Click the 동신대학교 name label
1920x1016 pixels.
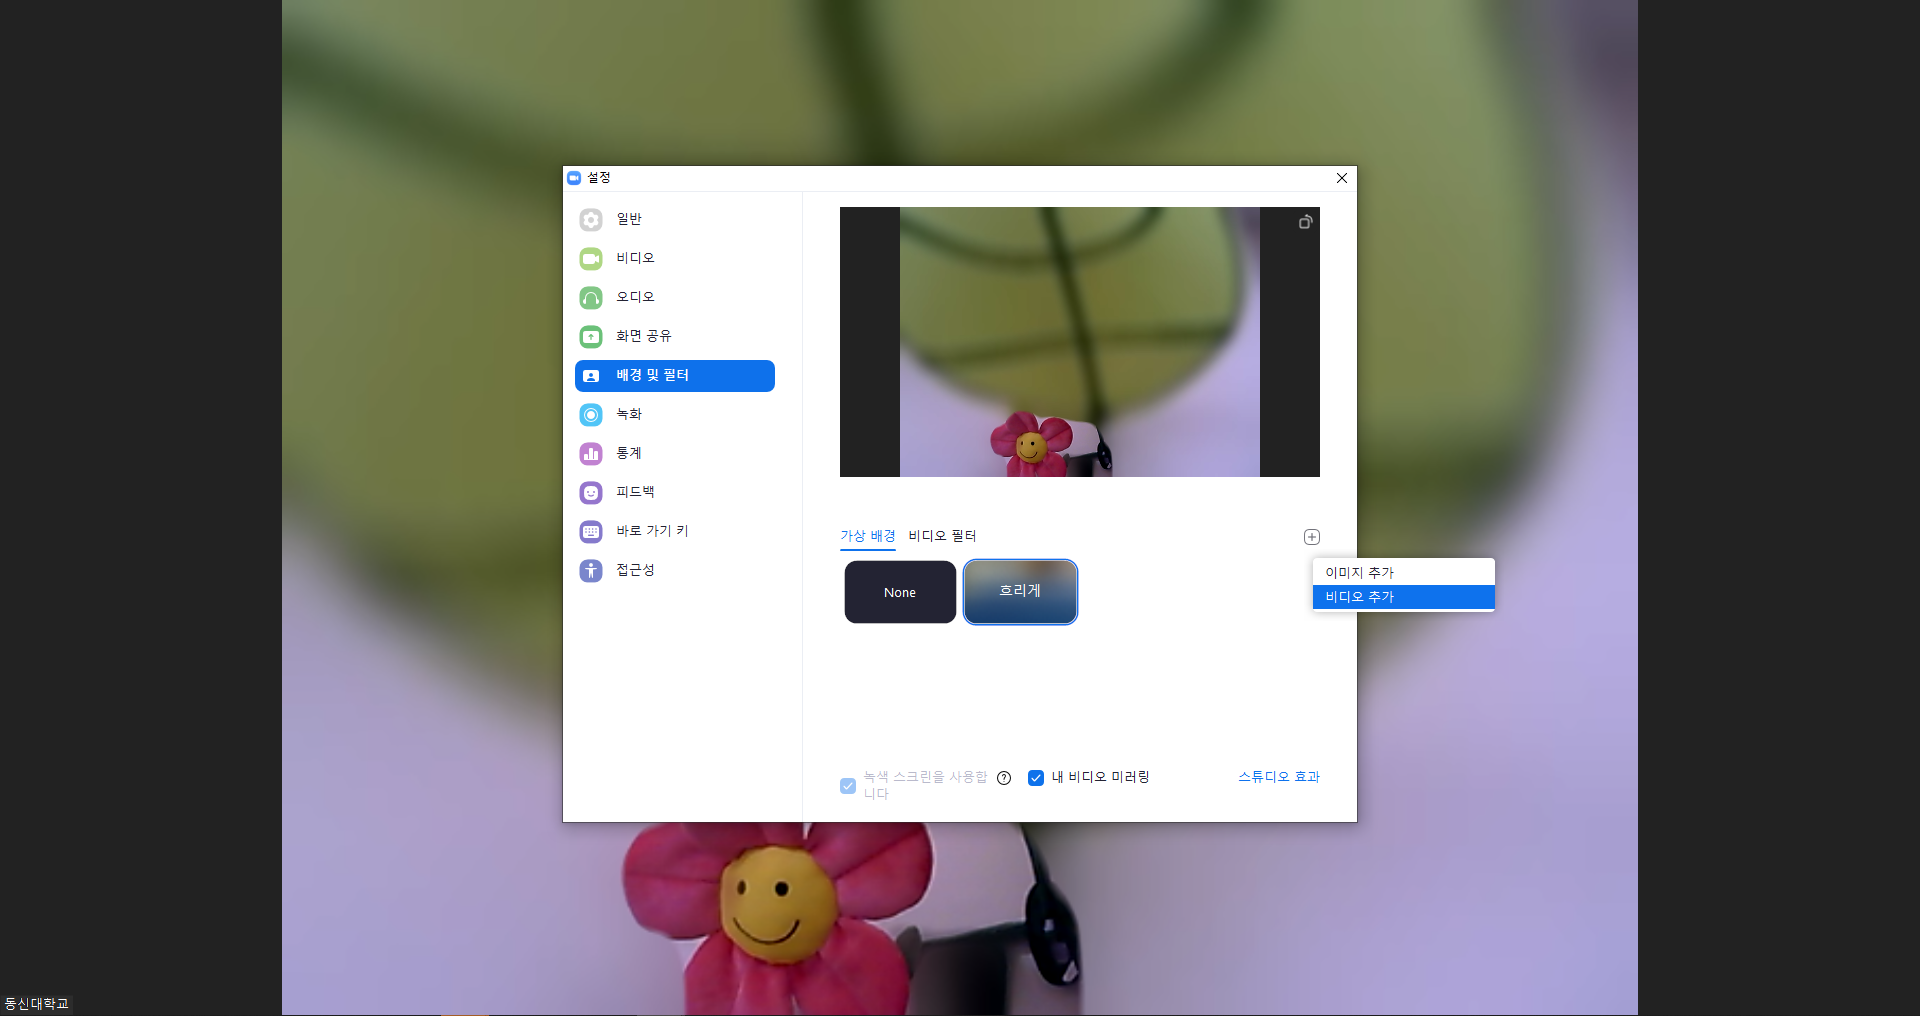tap(37, 1004)
